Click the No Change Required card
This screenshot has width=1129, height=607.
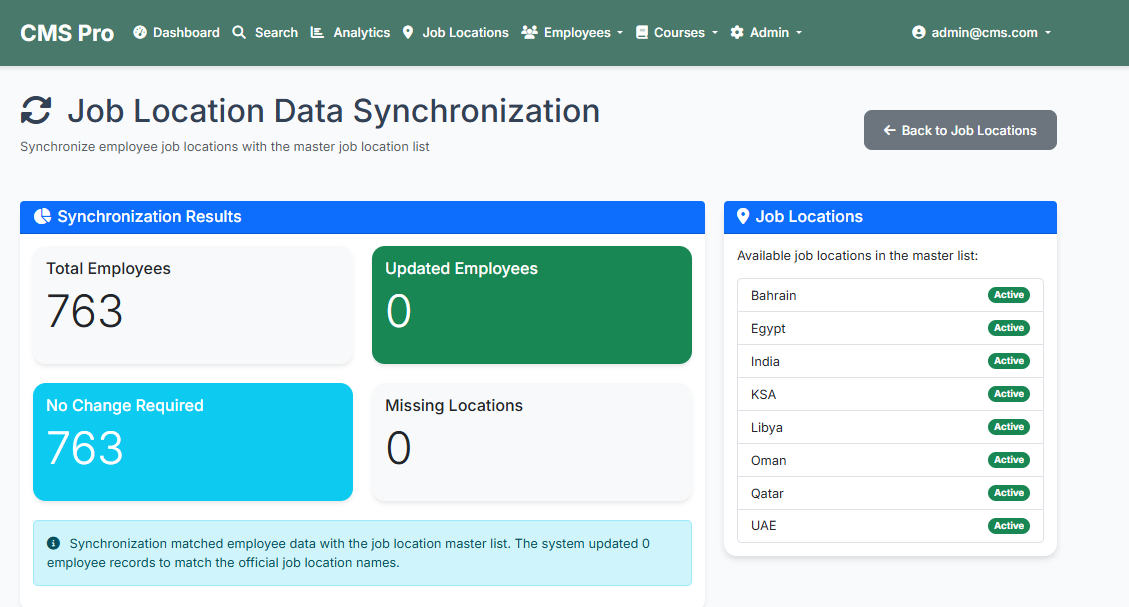click(x=193, y=442)
